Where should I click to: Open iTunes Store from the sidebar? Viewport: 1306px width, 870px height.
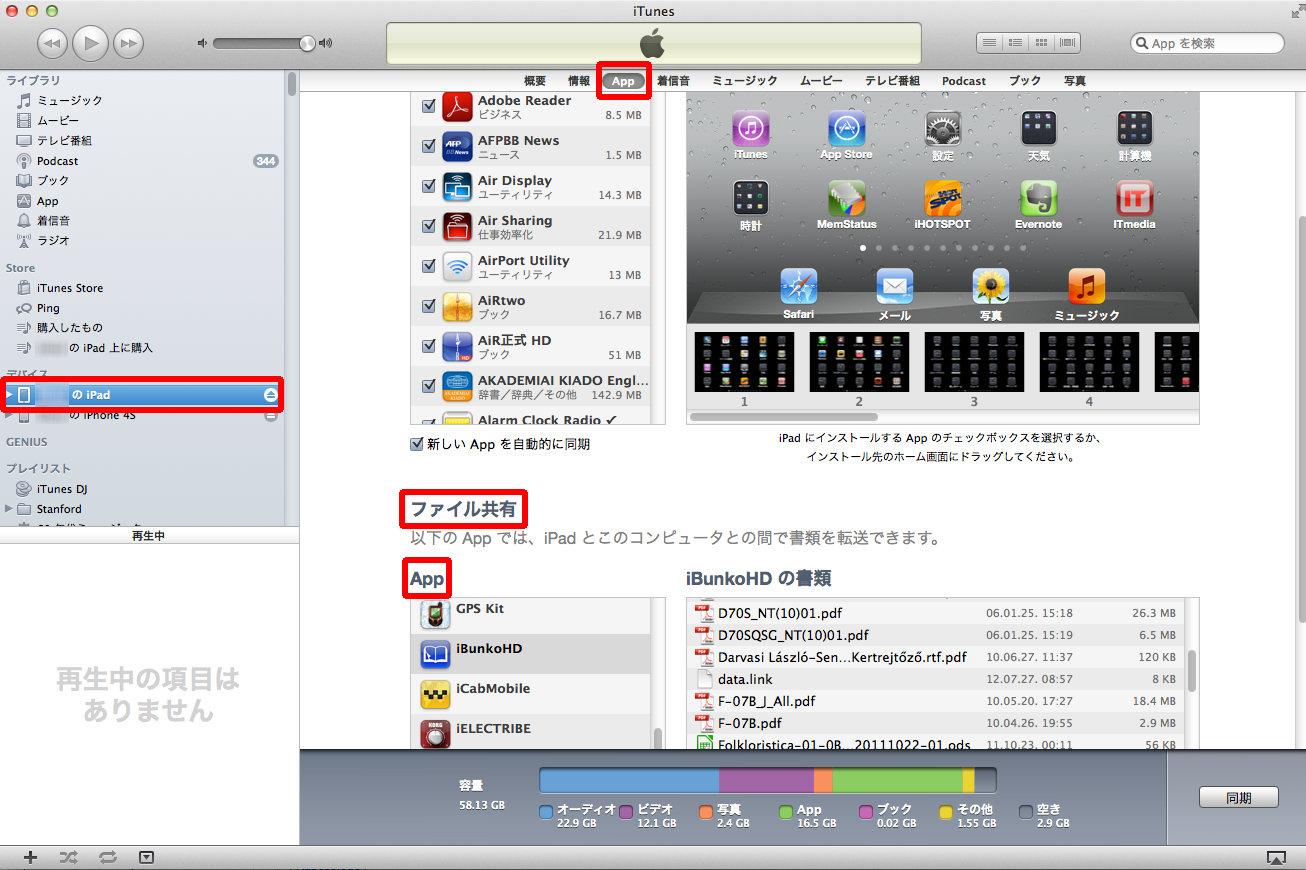coord(70,288)
